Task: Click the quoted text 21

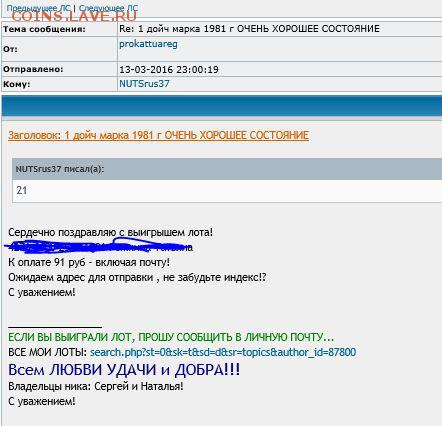Action: (x=22, y=190)
